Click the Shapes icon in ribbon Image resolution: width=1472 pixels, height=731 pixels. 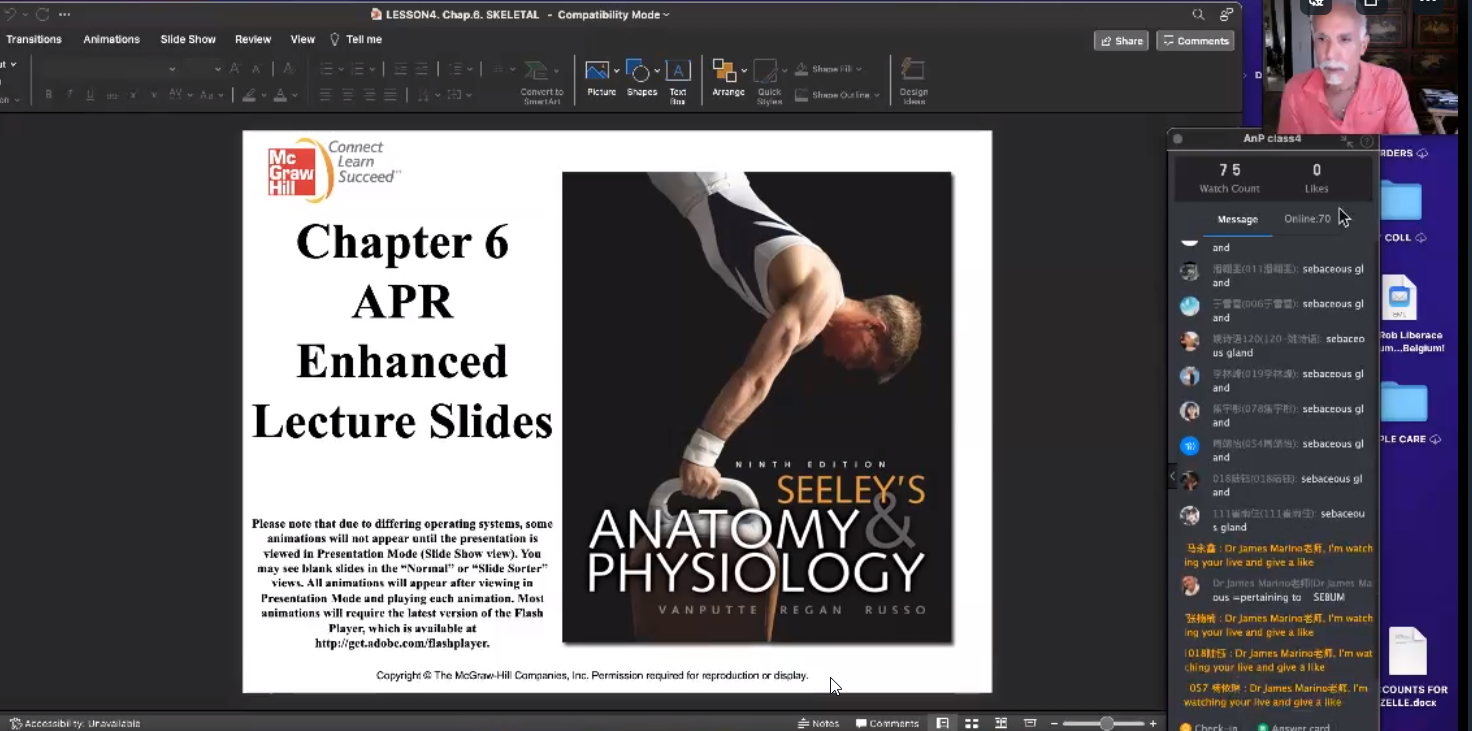pyautogui.click(x=639, y=73)
